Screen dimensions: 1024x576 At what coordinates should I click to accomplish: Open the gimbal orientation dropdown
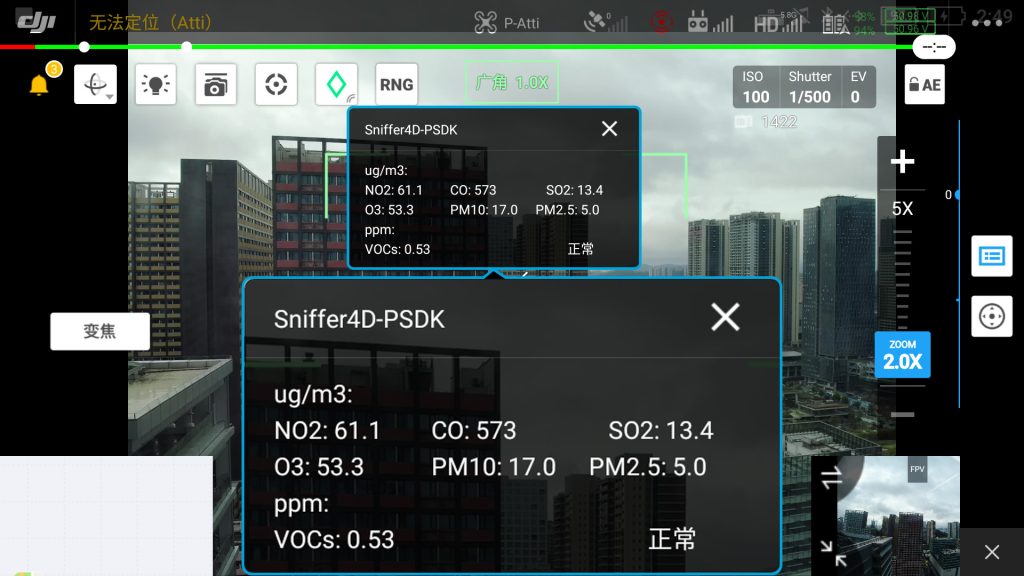pyautogui.click(x=95, y=84)
